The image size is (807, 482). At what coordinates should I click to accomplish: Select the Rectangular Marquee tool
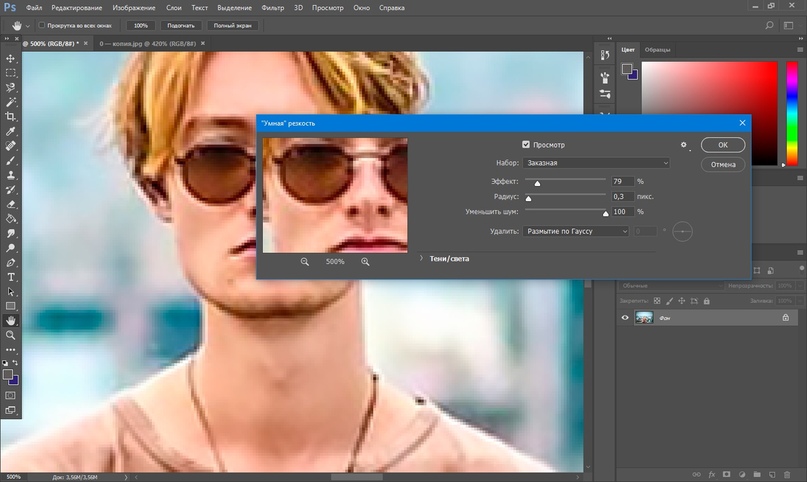point(10,73)
